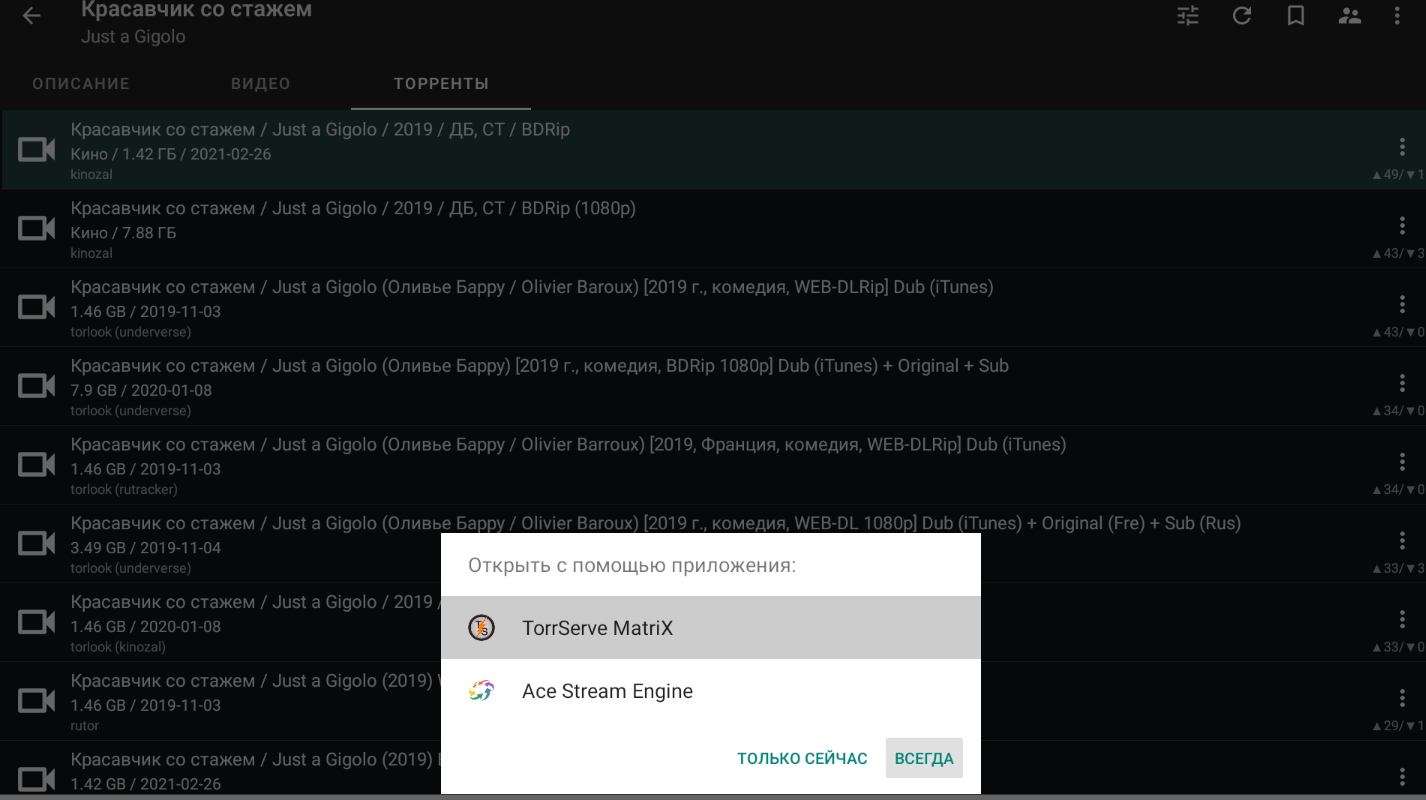The height and width of the screenshot is (800, 1426).
Task: Click the refresh icon in top bar
Action: tap(1242, 16)
